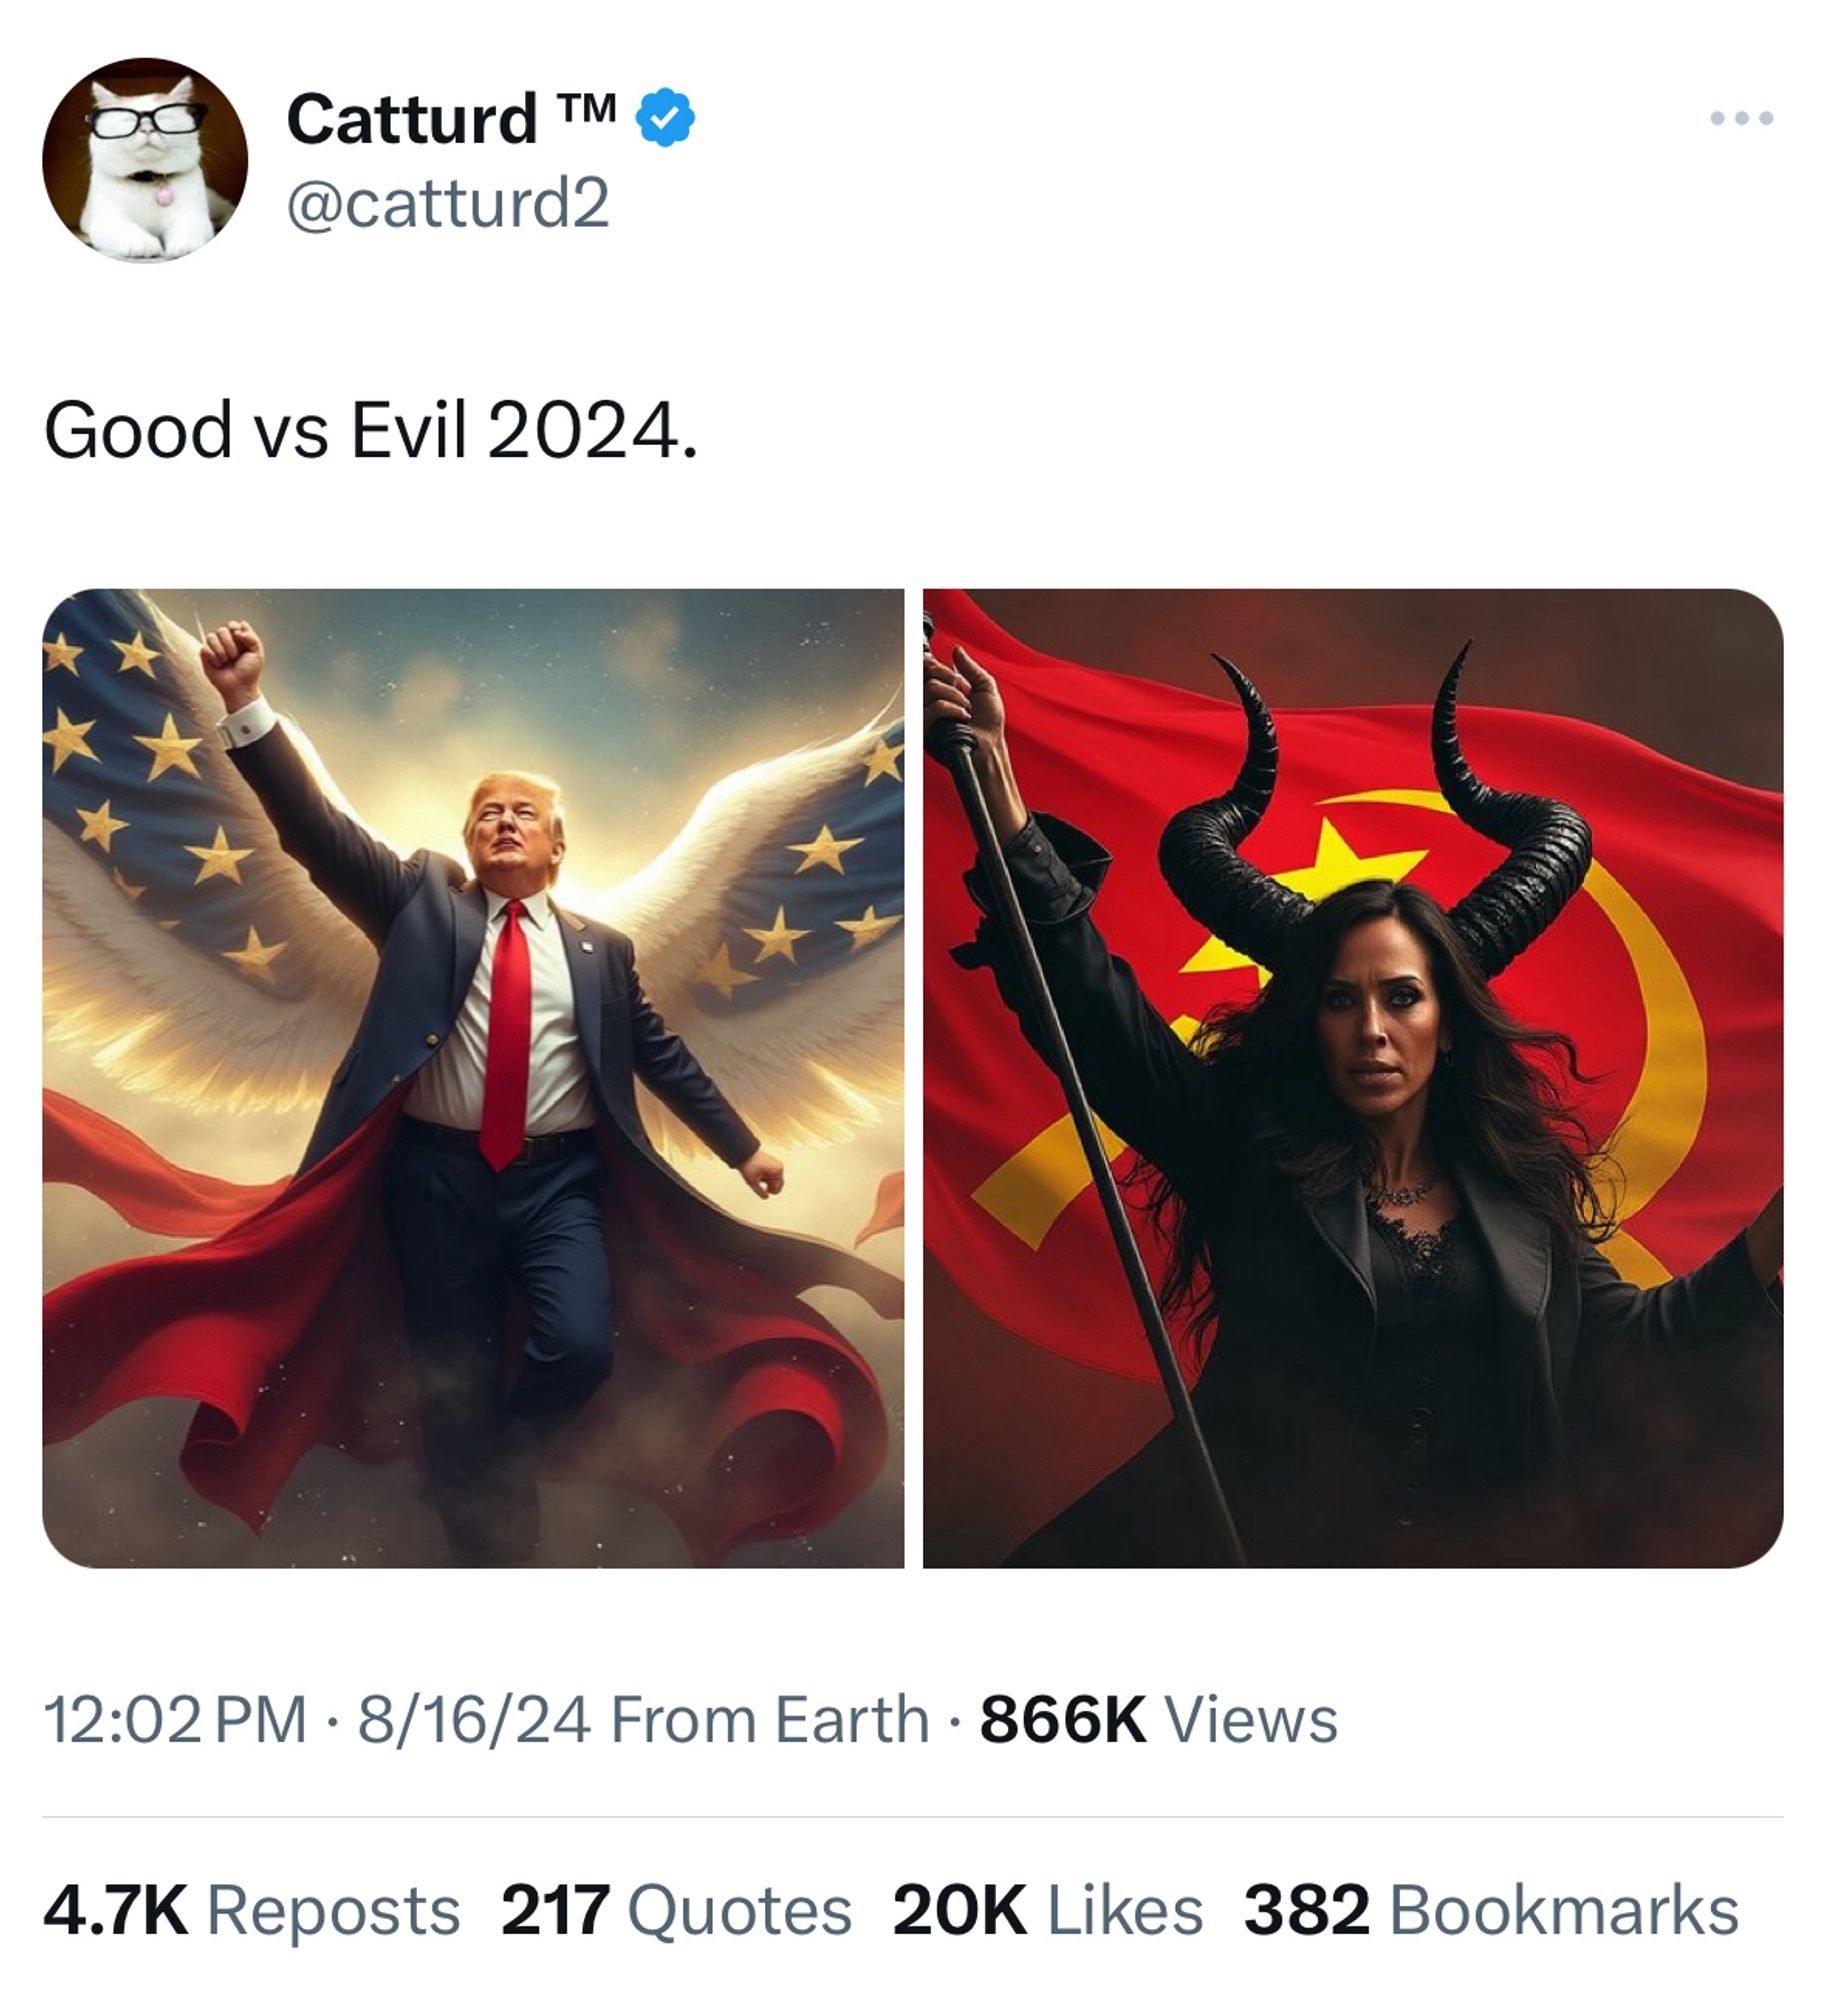Viewport: 1825px width, 2000px height.
Task: Show the 20K Likes list
Action: coord(1047,1910)
